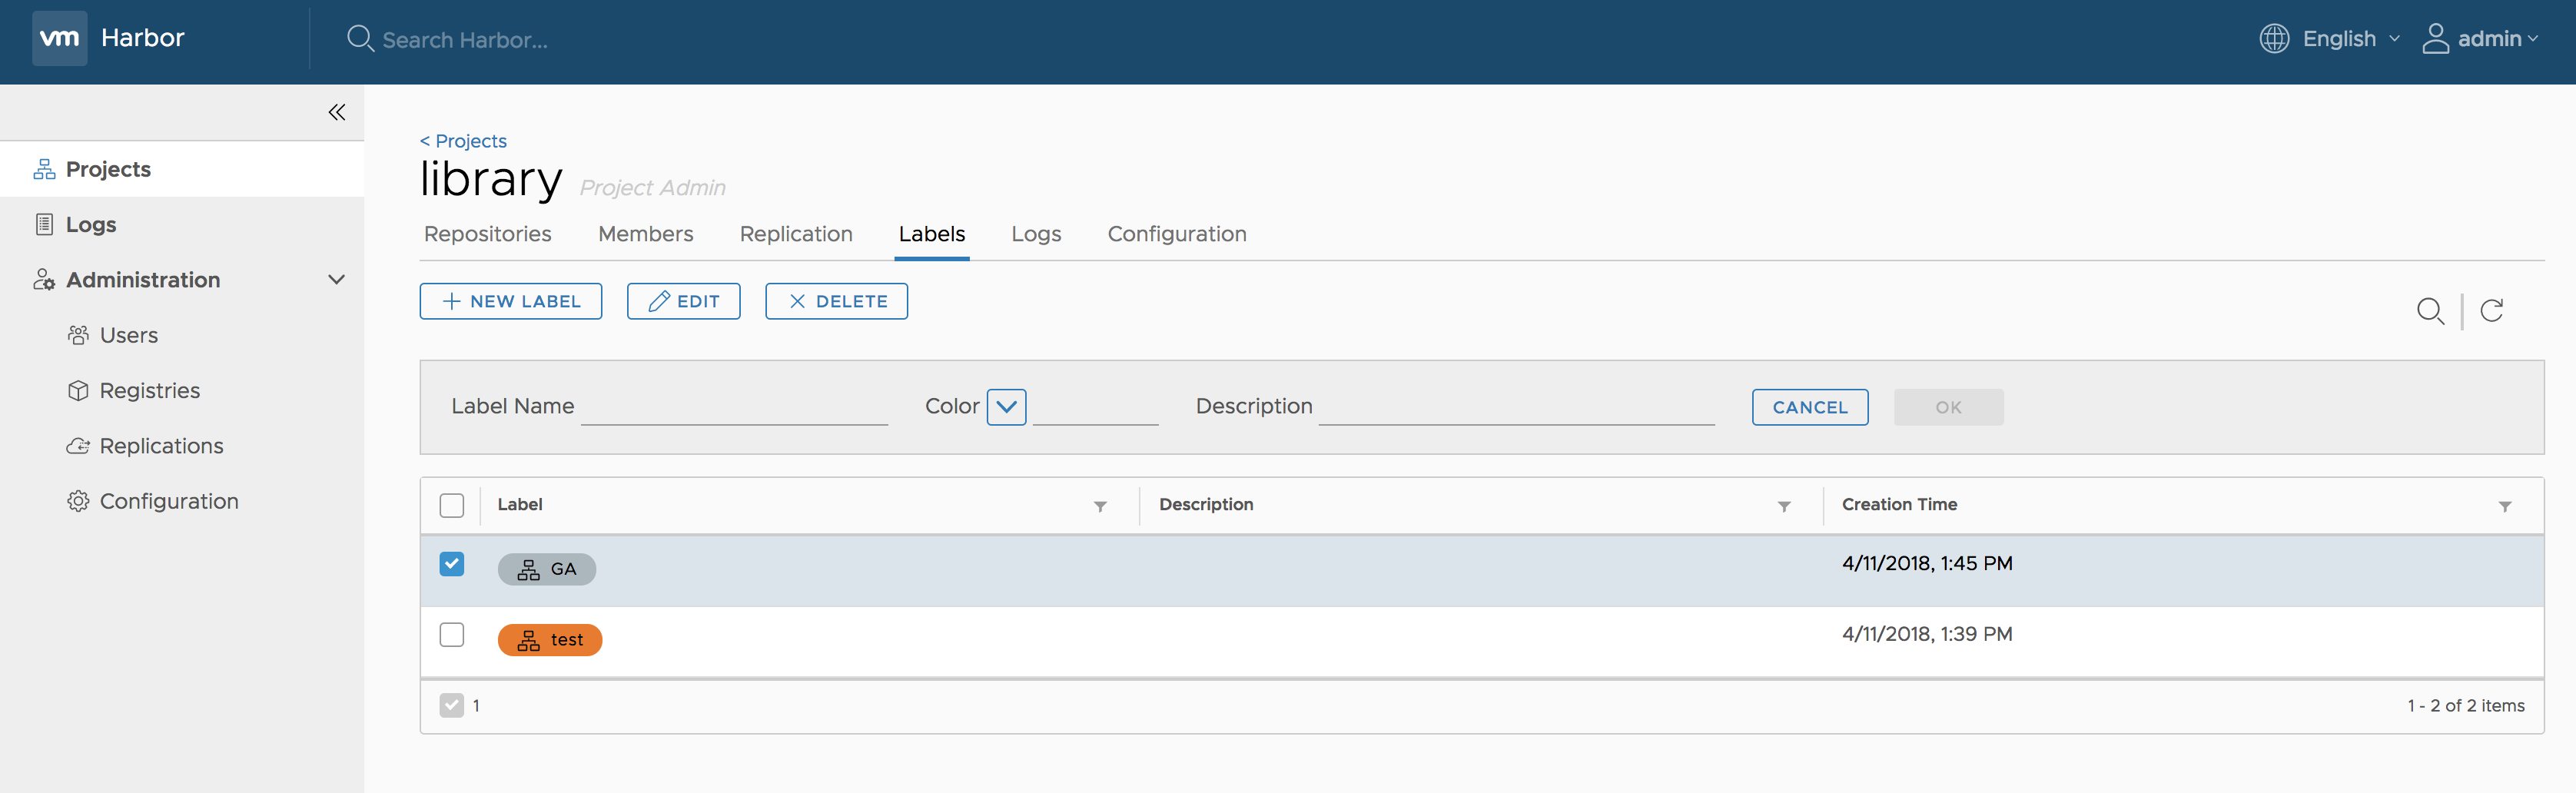This screenshot has width=2576, height=793.
Task: Click the Registries cube icon
Action: [78, 390]
